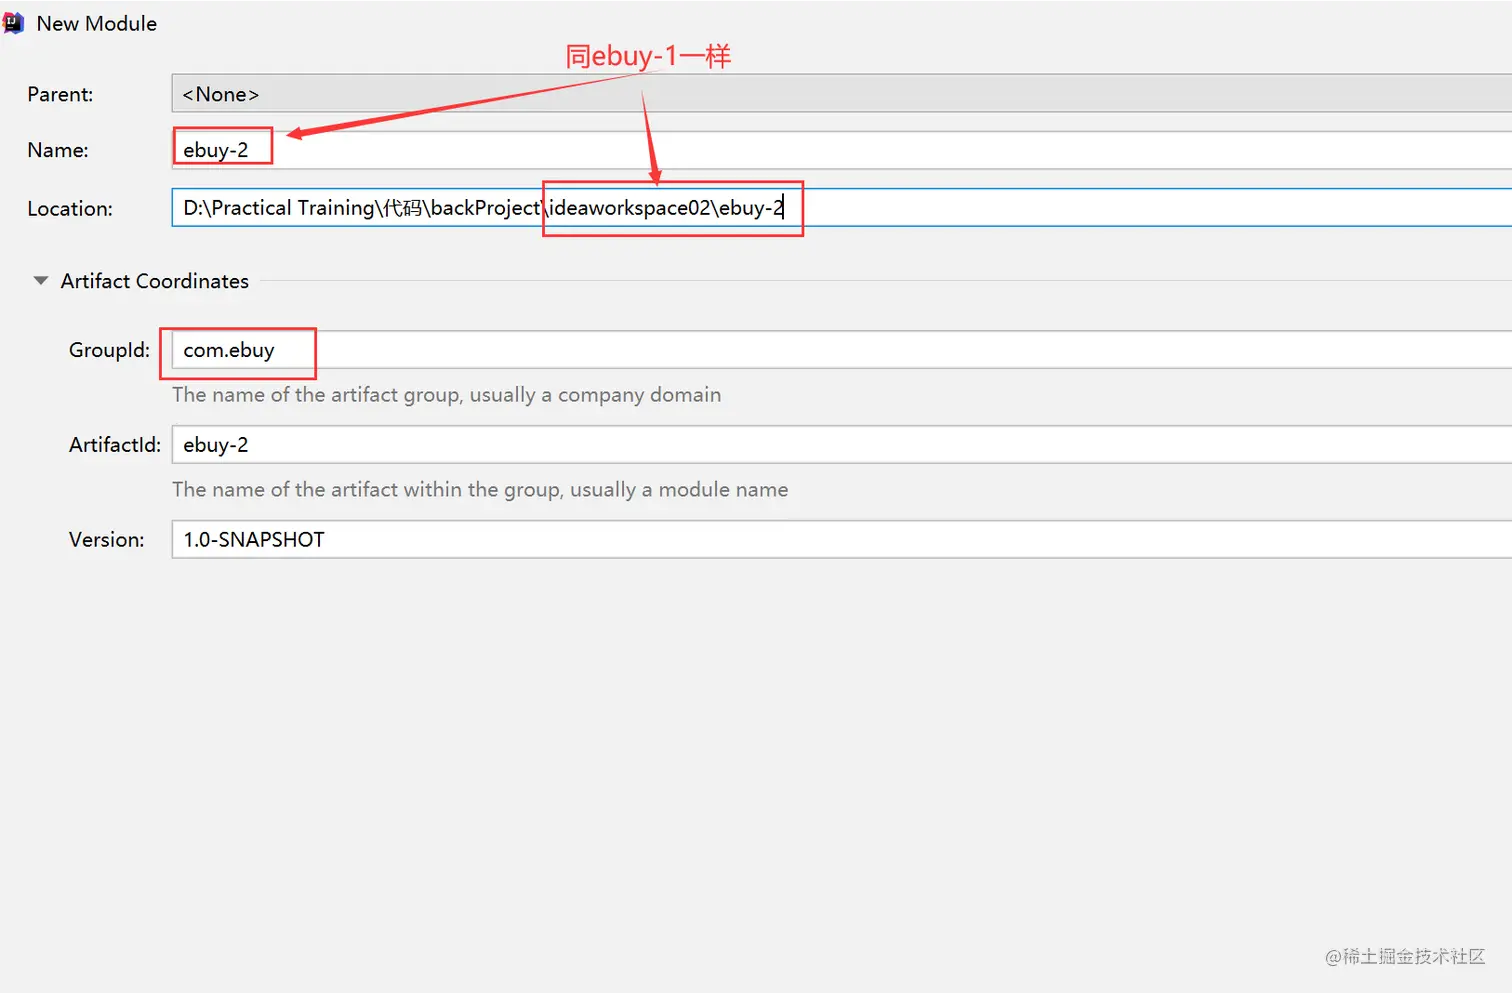
Task: Open the Parent module dropdown showing <None>
Action: 841,94
